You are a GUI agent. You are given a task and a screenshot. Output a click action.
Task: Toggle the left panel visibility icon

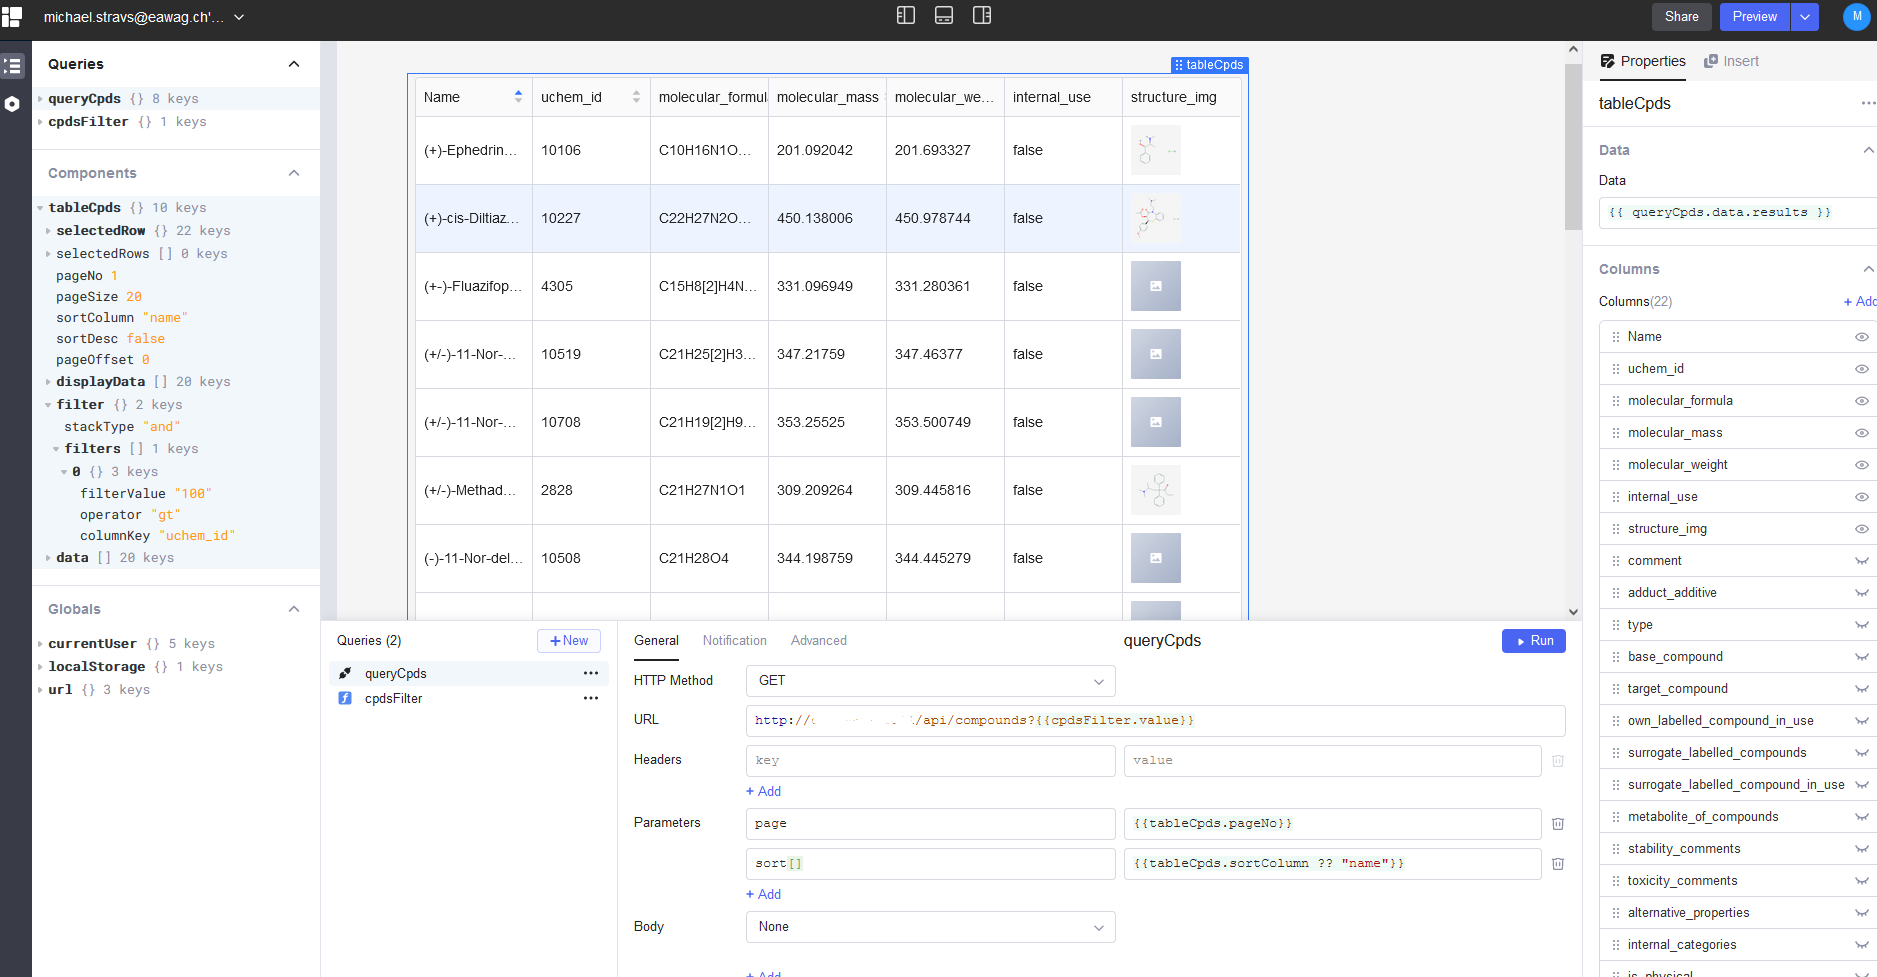pos(905,15)
